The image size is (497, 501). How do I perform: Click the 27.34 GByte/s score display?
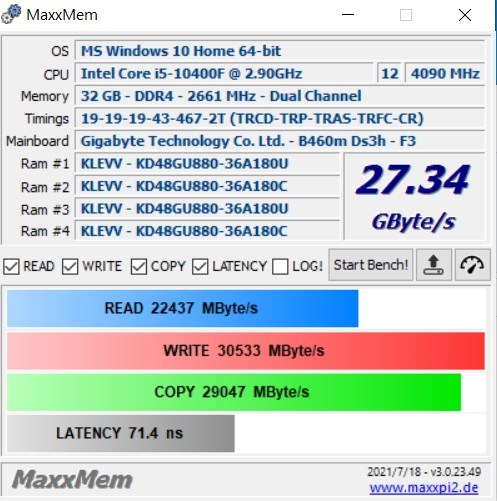tap(414, 197)
